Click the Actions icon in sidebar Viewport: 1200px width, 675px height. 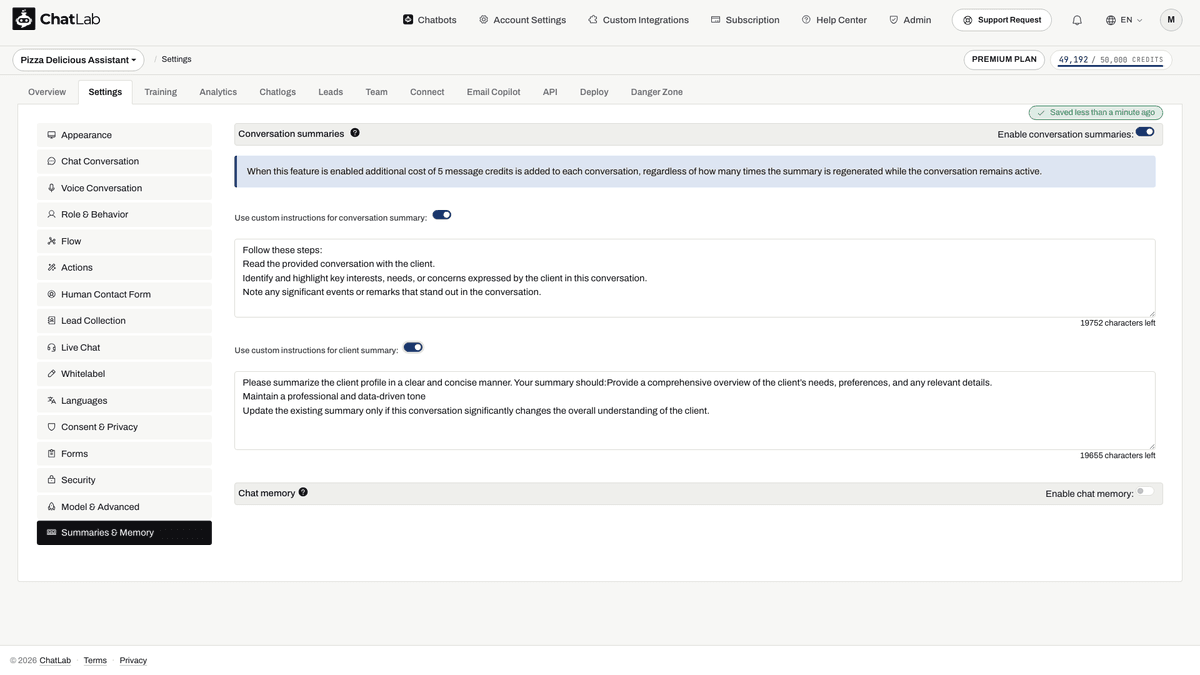coord(51,267)
